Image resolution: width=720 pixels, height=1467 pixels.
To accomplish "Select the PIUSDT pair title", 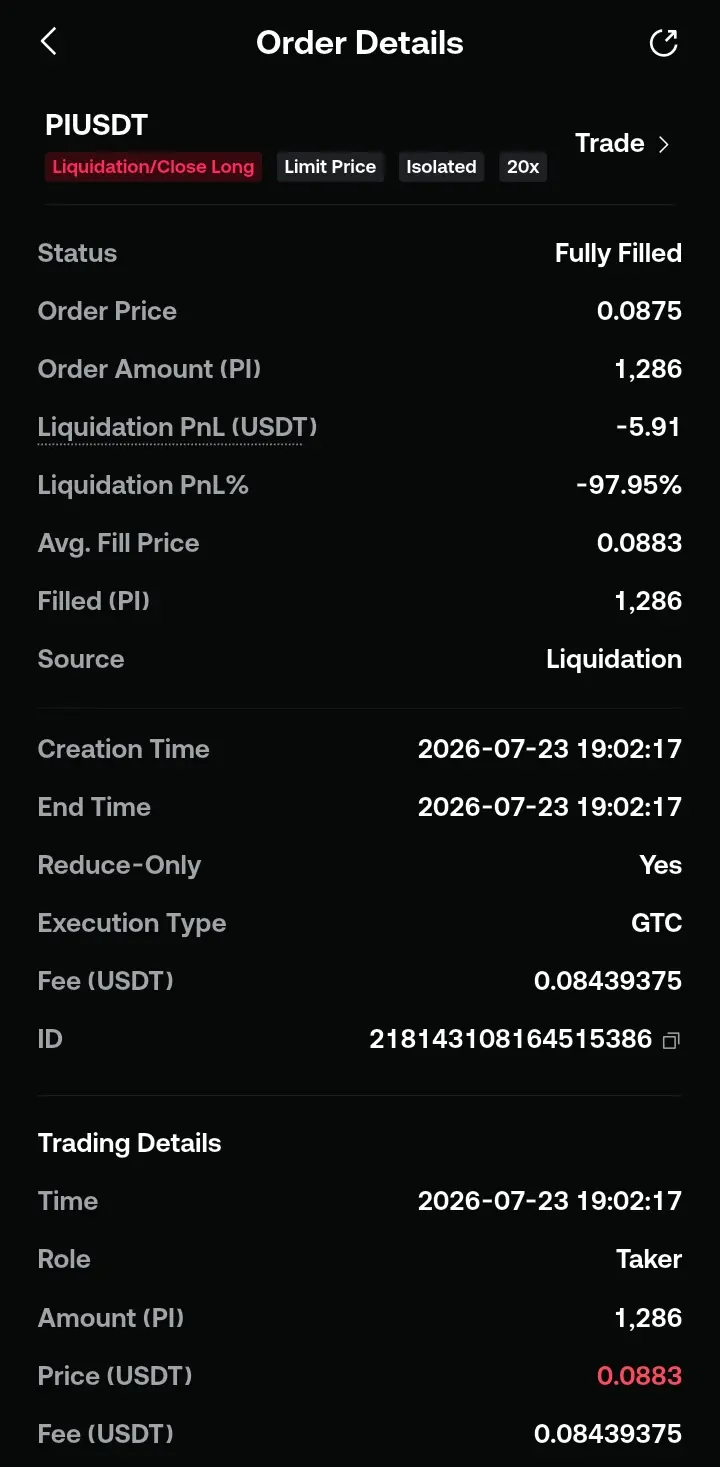I will (x=96, y=125).
